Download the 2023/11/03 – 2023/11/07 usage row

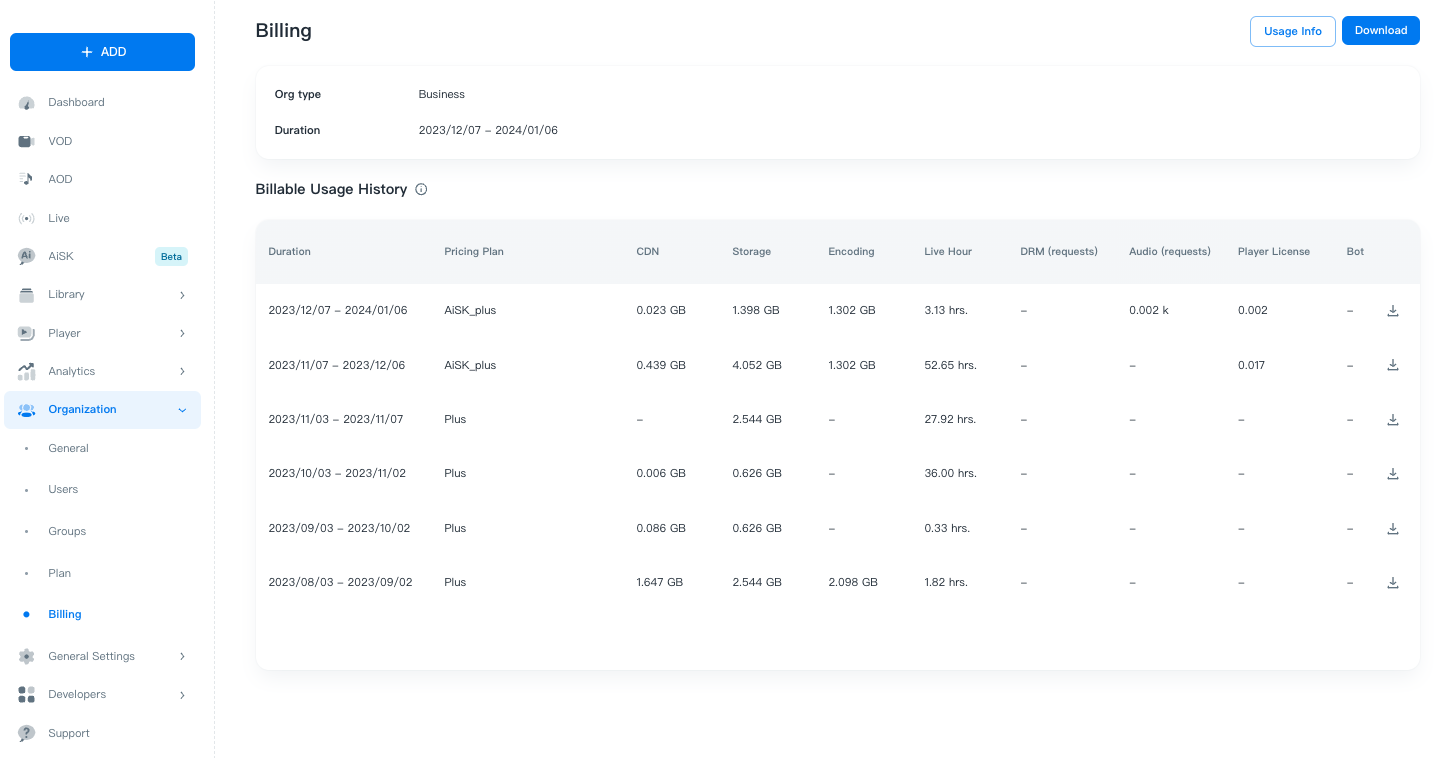click(1392, 420)
